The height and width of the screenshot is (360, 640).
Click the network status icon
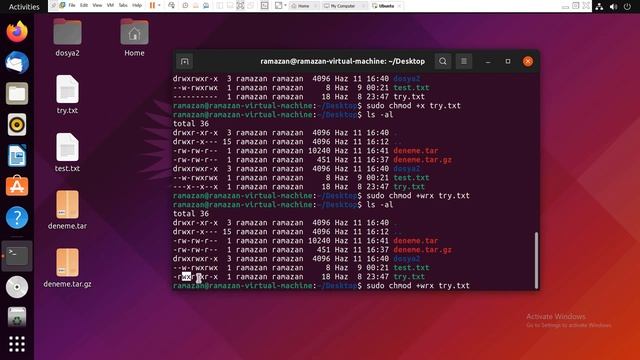click(599, 6)
